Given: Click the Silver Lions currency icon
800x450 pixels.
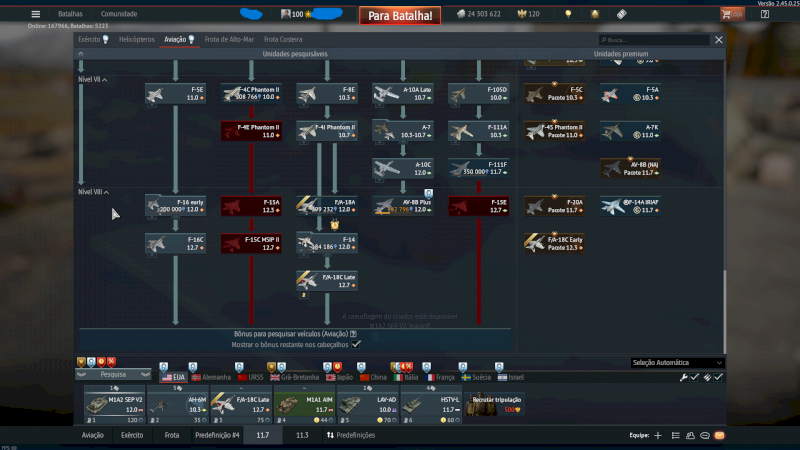Looking at the screenshot, I should [461, 15].
